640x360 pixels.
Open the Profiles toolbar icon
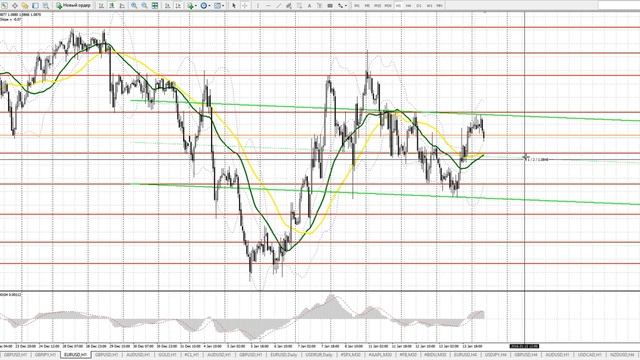click(x=15, y=6)
